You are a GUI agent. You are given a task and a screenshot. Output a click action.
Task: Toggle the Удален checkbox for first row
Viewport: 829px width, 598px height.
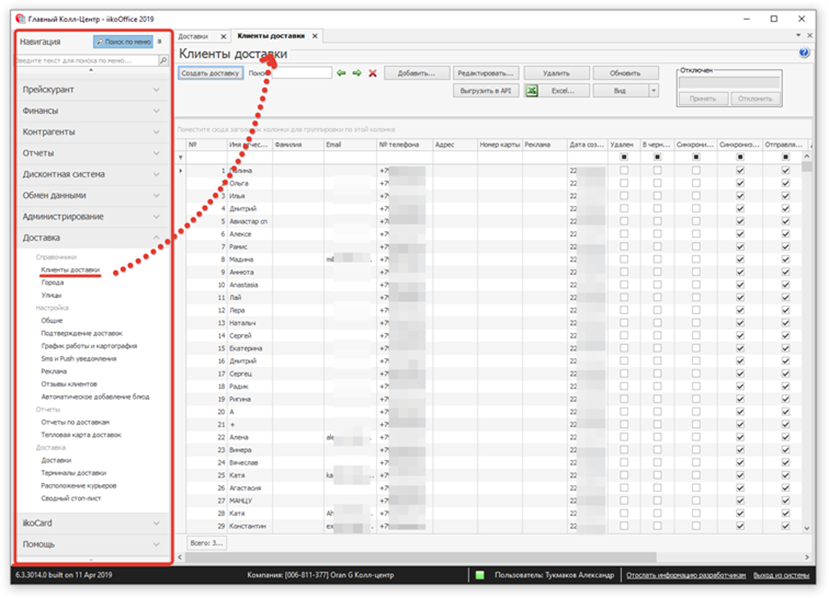click(625, 171)
